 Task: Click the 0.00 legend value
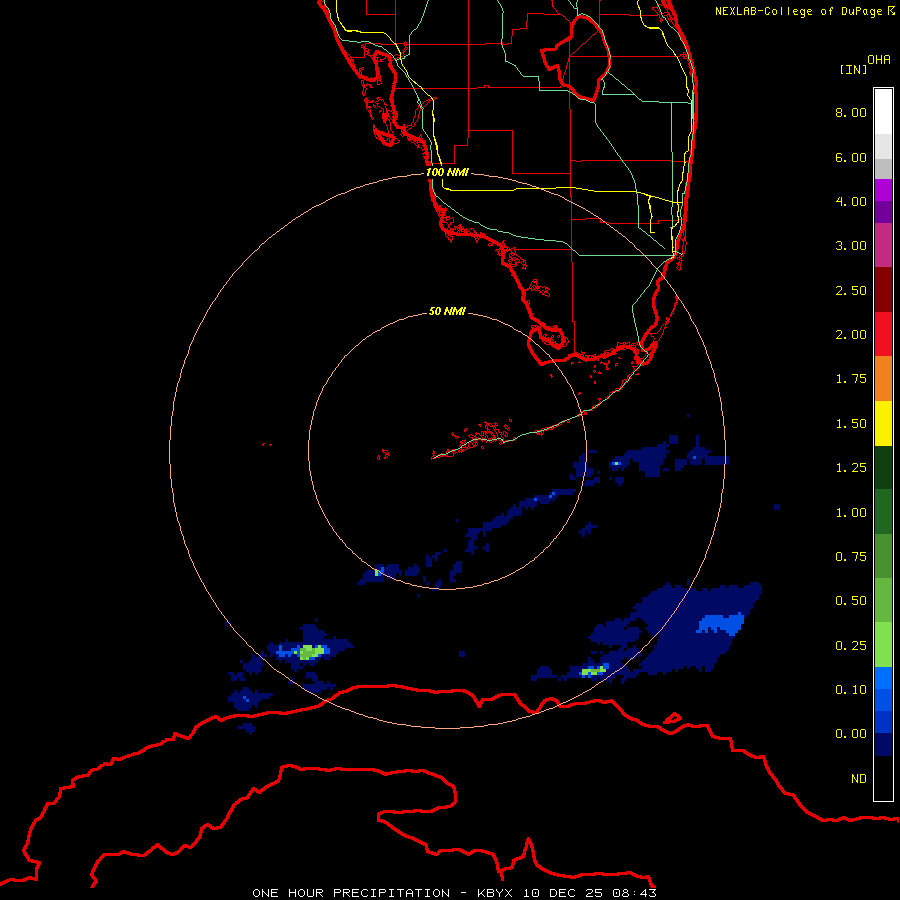[x=851, y=734]
